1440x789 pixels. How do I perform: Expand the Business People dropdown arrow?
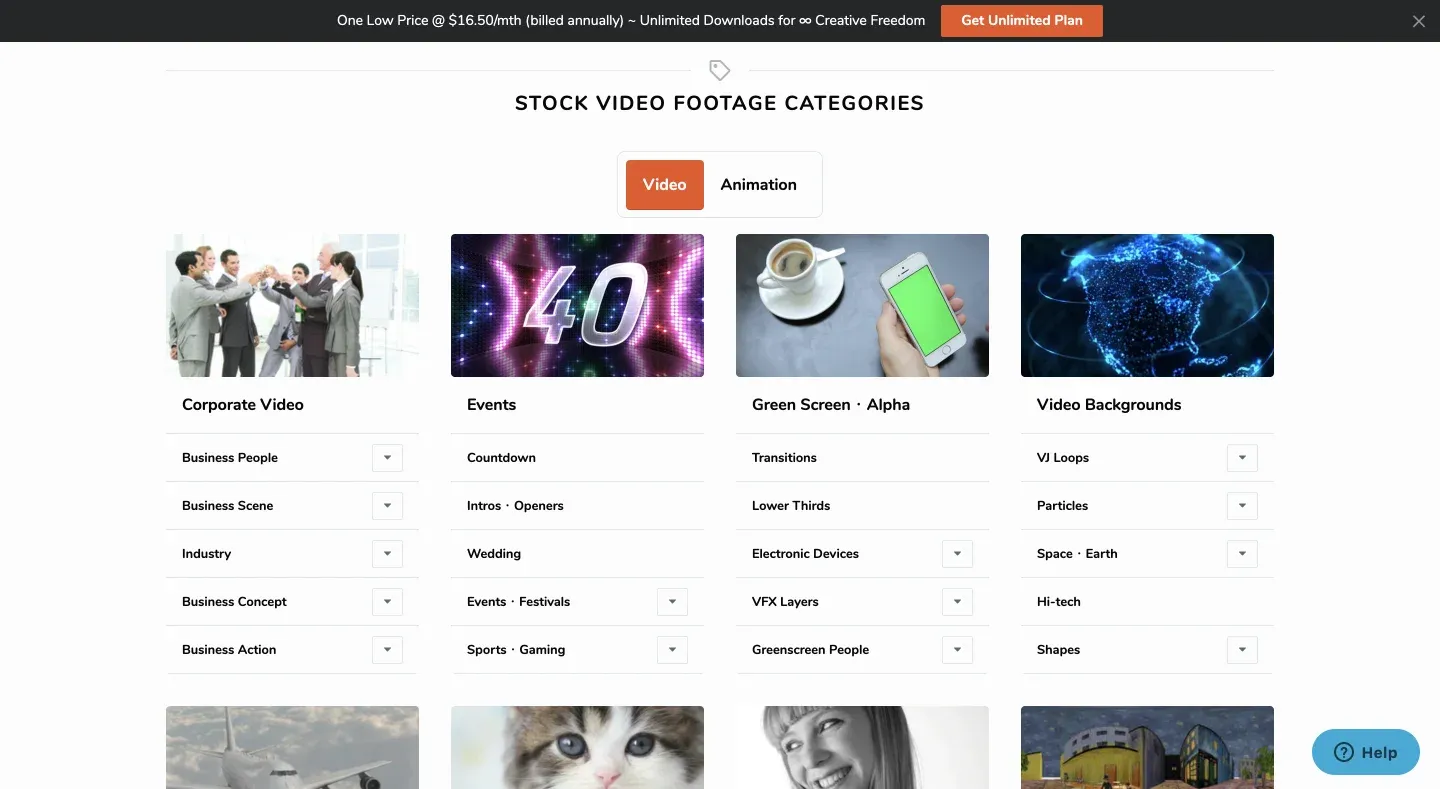(387, 458)
